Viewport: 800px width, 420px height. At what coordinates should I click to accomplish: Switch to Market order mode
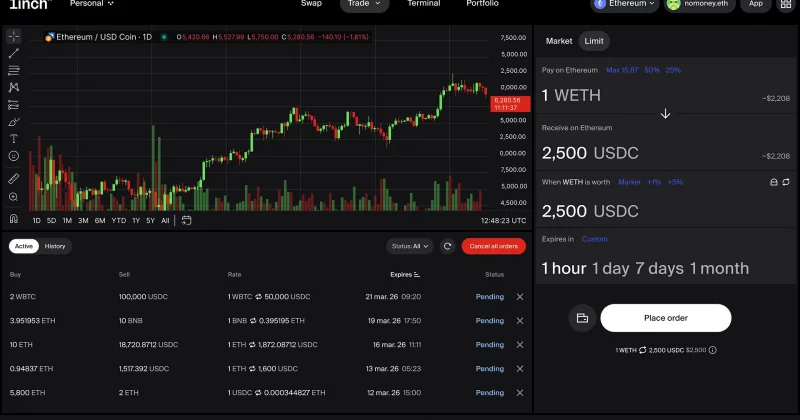(559, 41)
